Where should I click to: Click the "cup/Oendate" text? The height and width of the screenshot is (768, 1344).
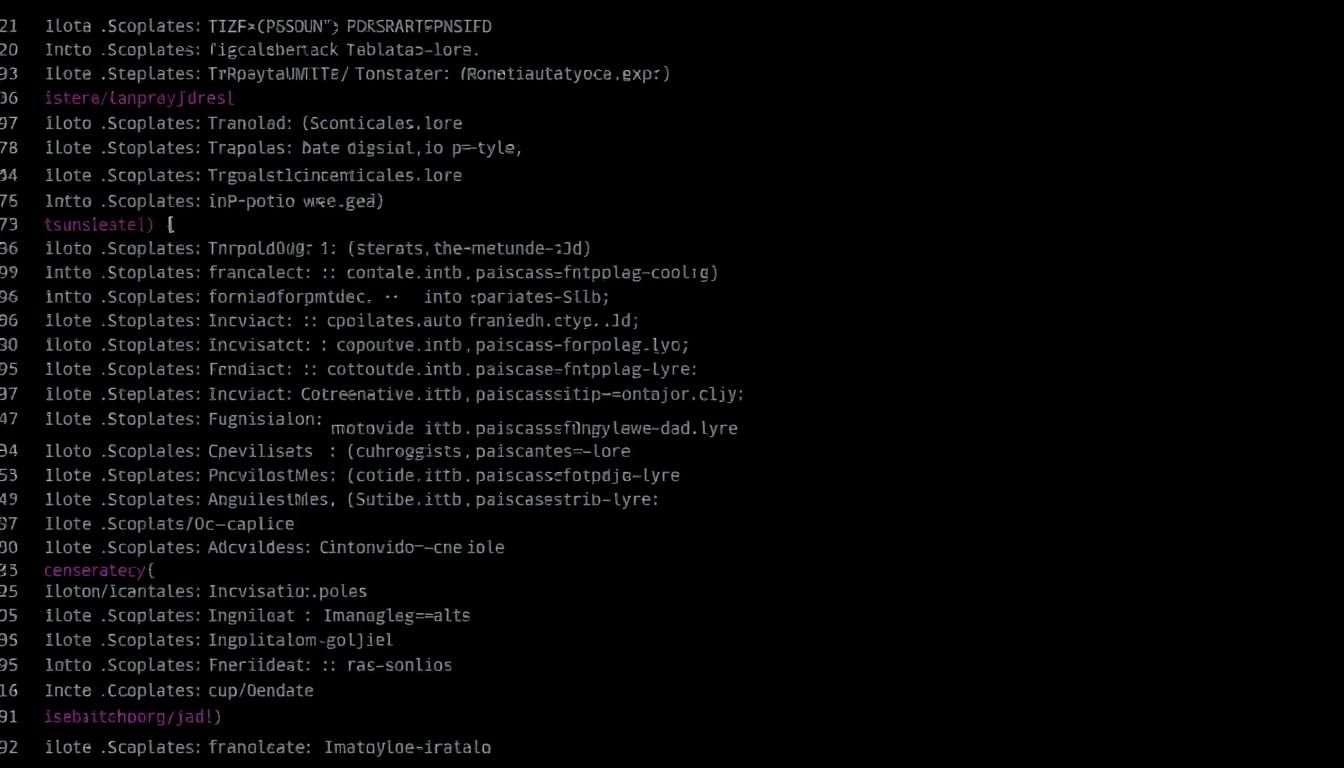coord(260,690)
